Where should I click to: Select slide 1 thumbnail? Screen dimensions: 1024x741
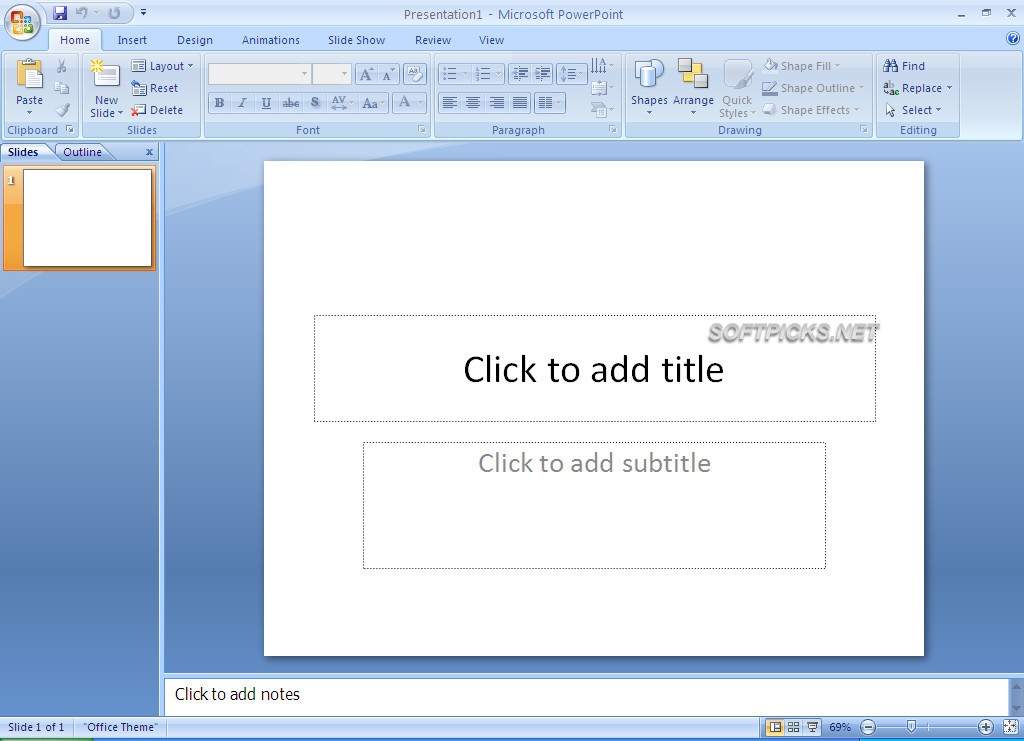click(88, 218)
